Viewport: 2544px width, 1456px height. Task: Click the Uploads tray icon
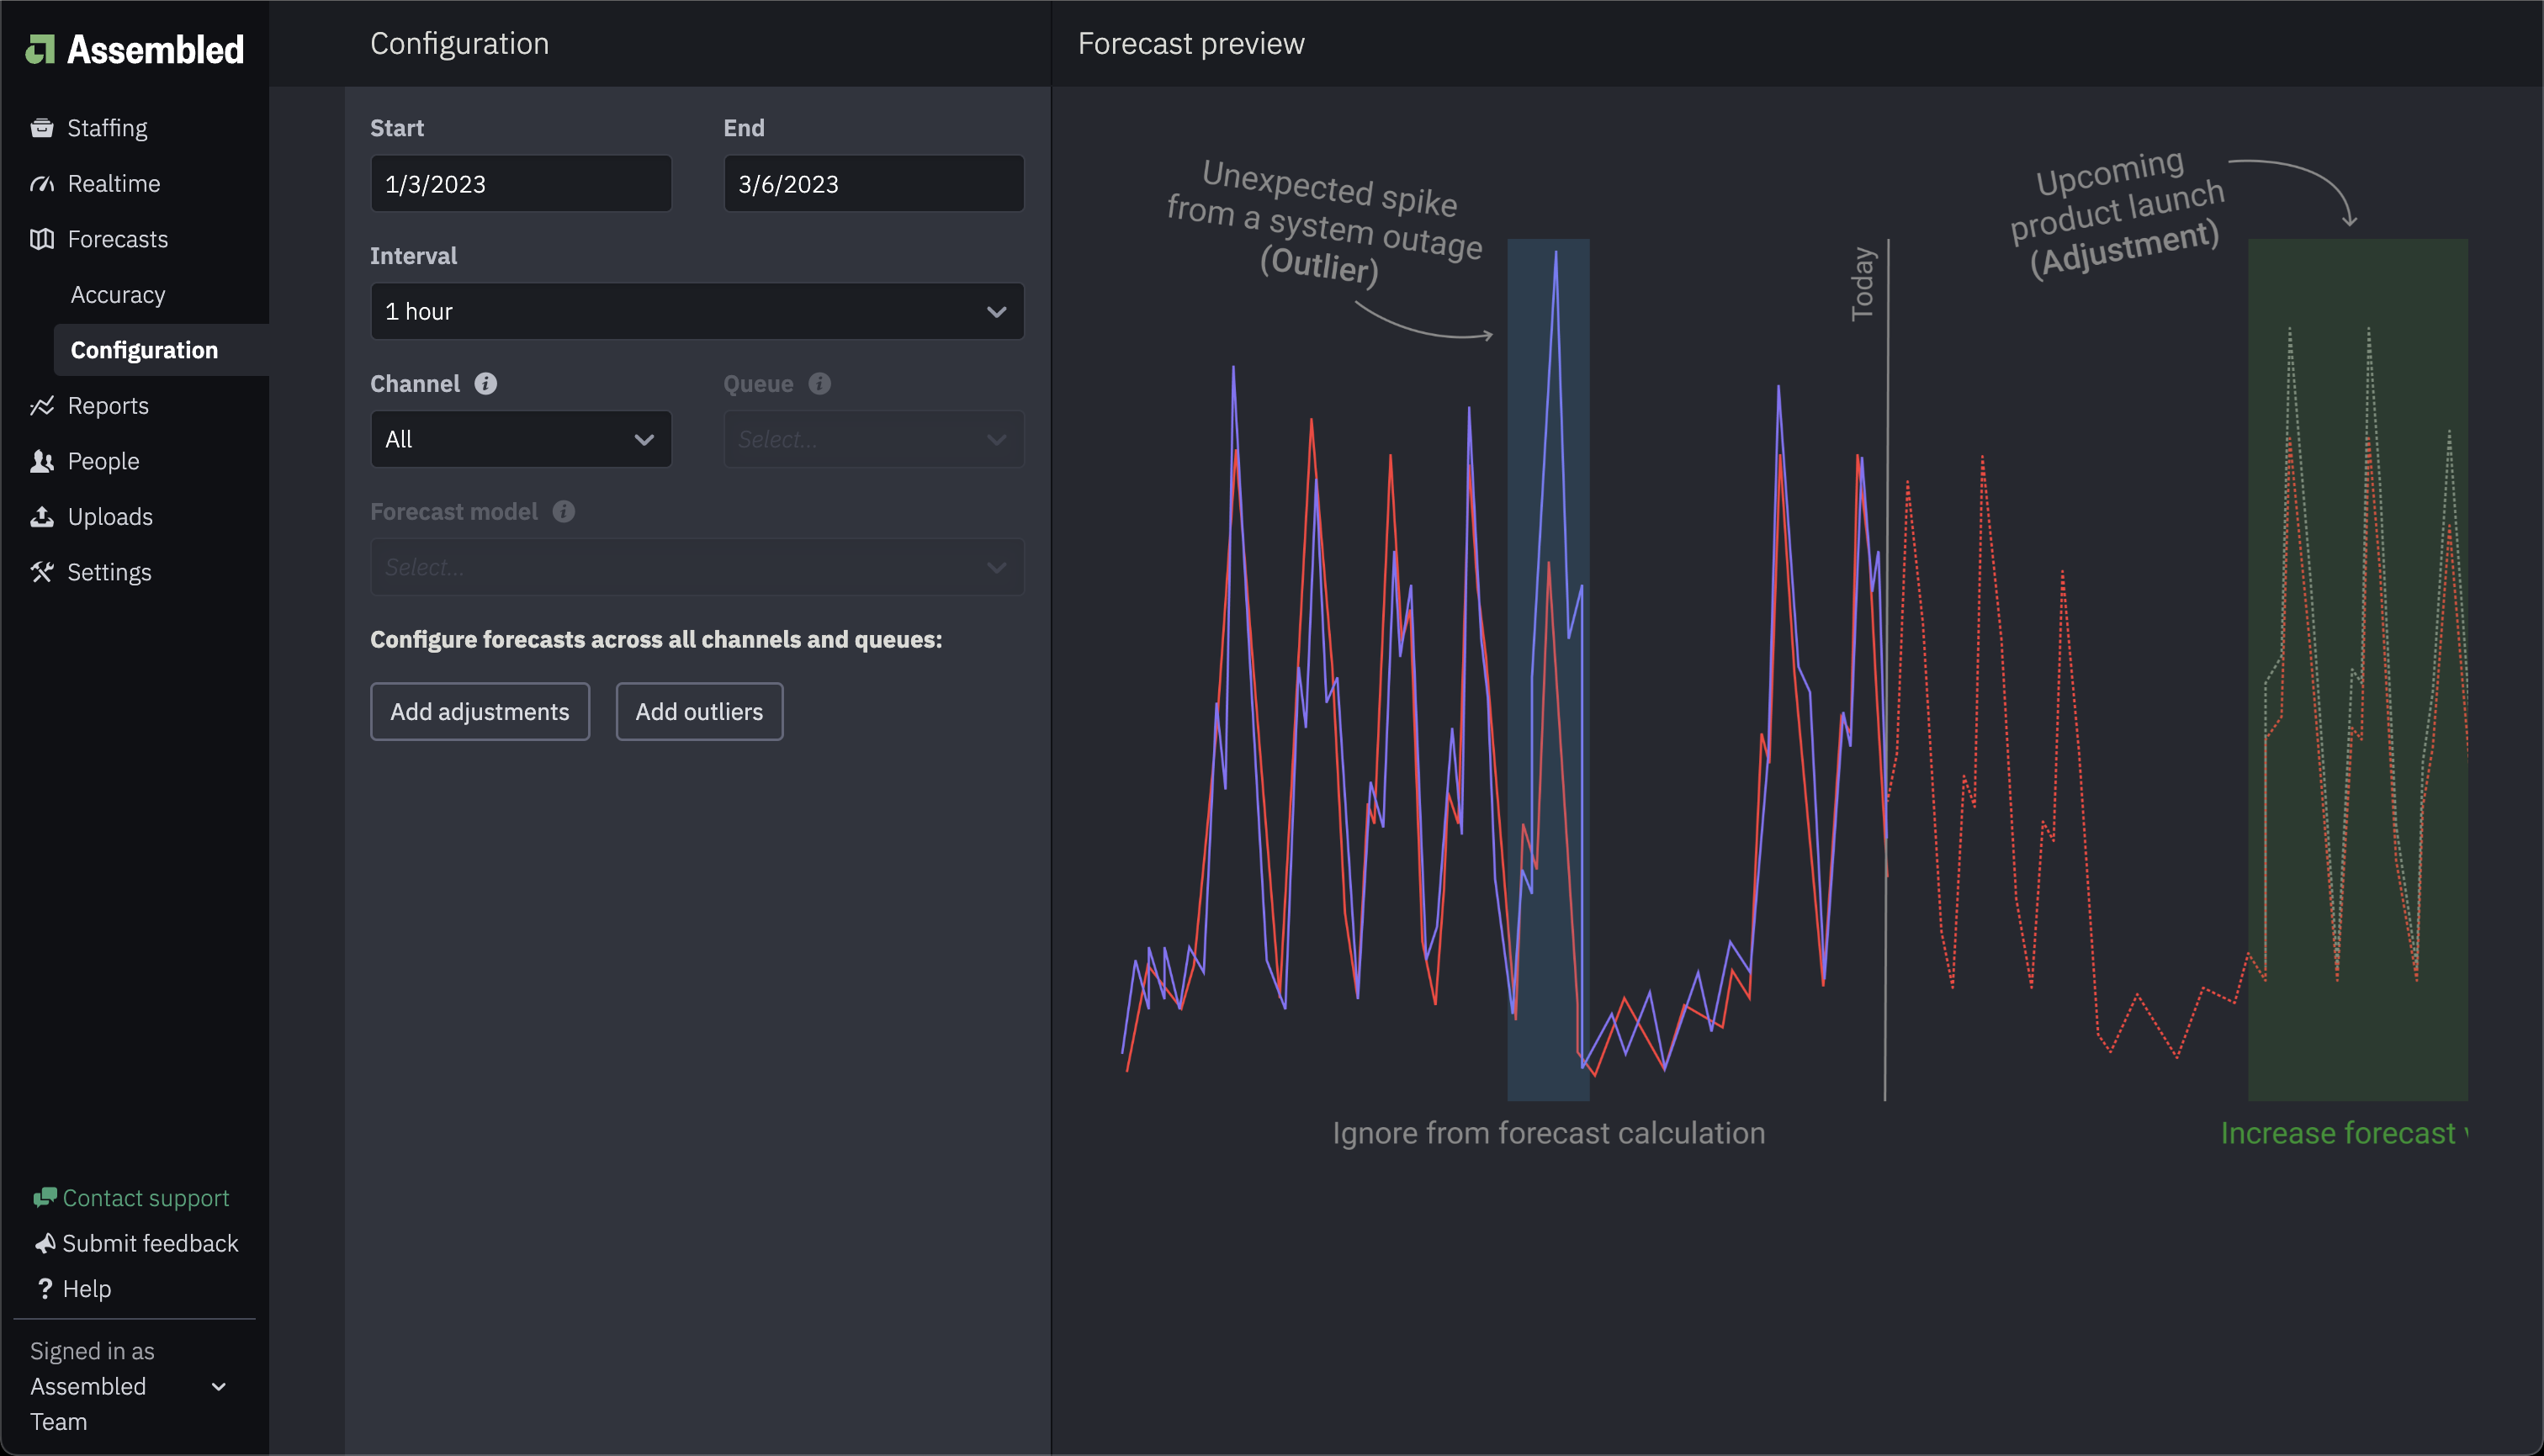click(x=42, y=517)
